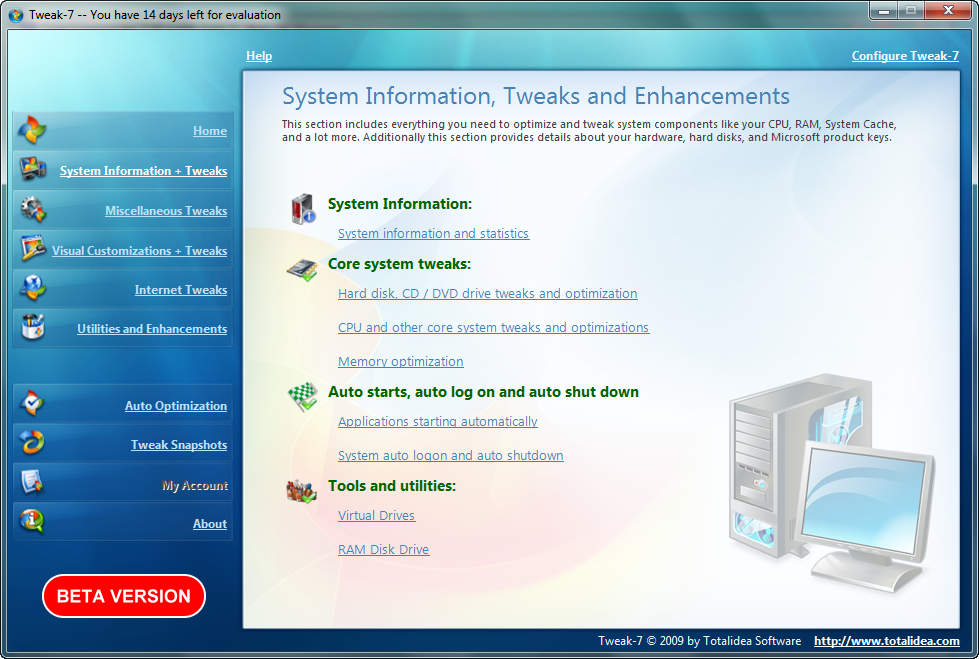This screenshot has width=979, height=659.
Task: Click the Tools and utilities toolbox icon
Action: pos(302,492)
